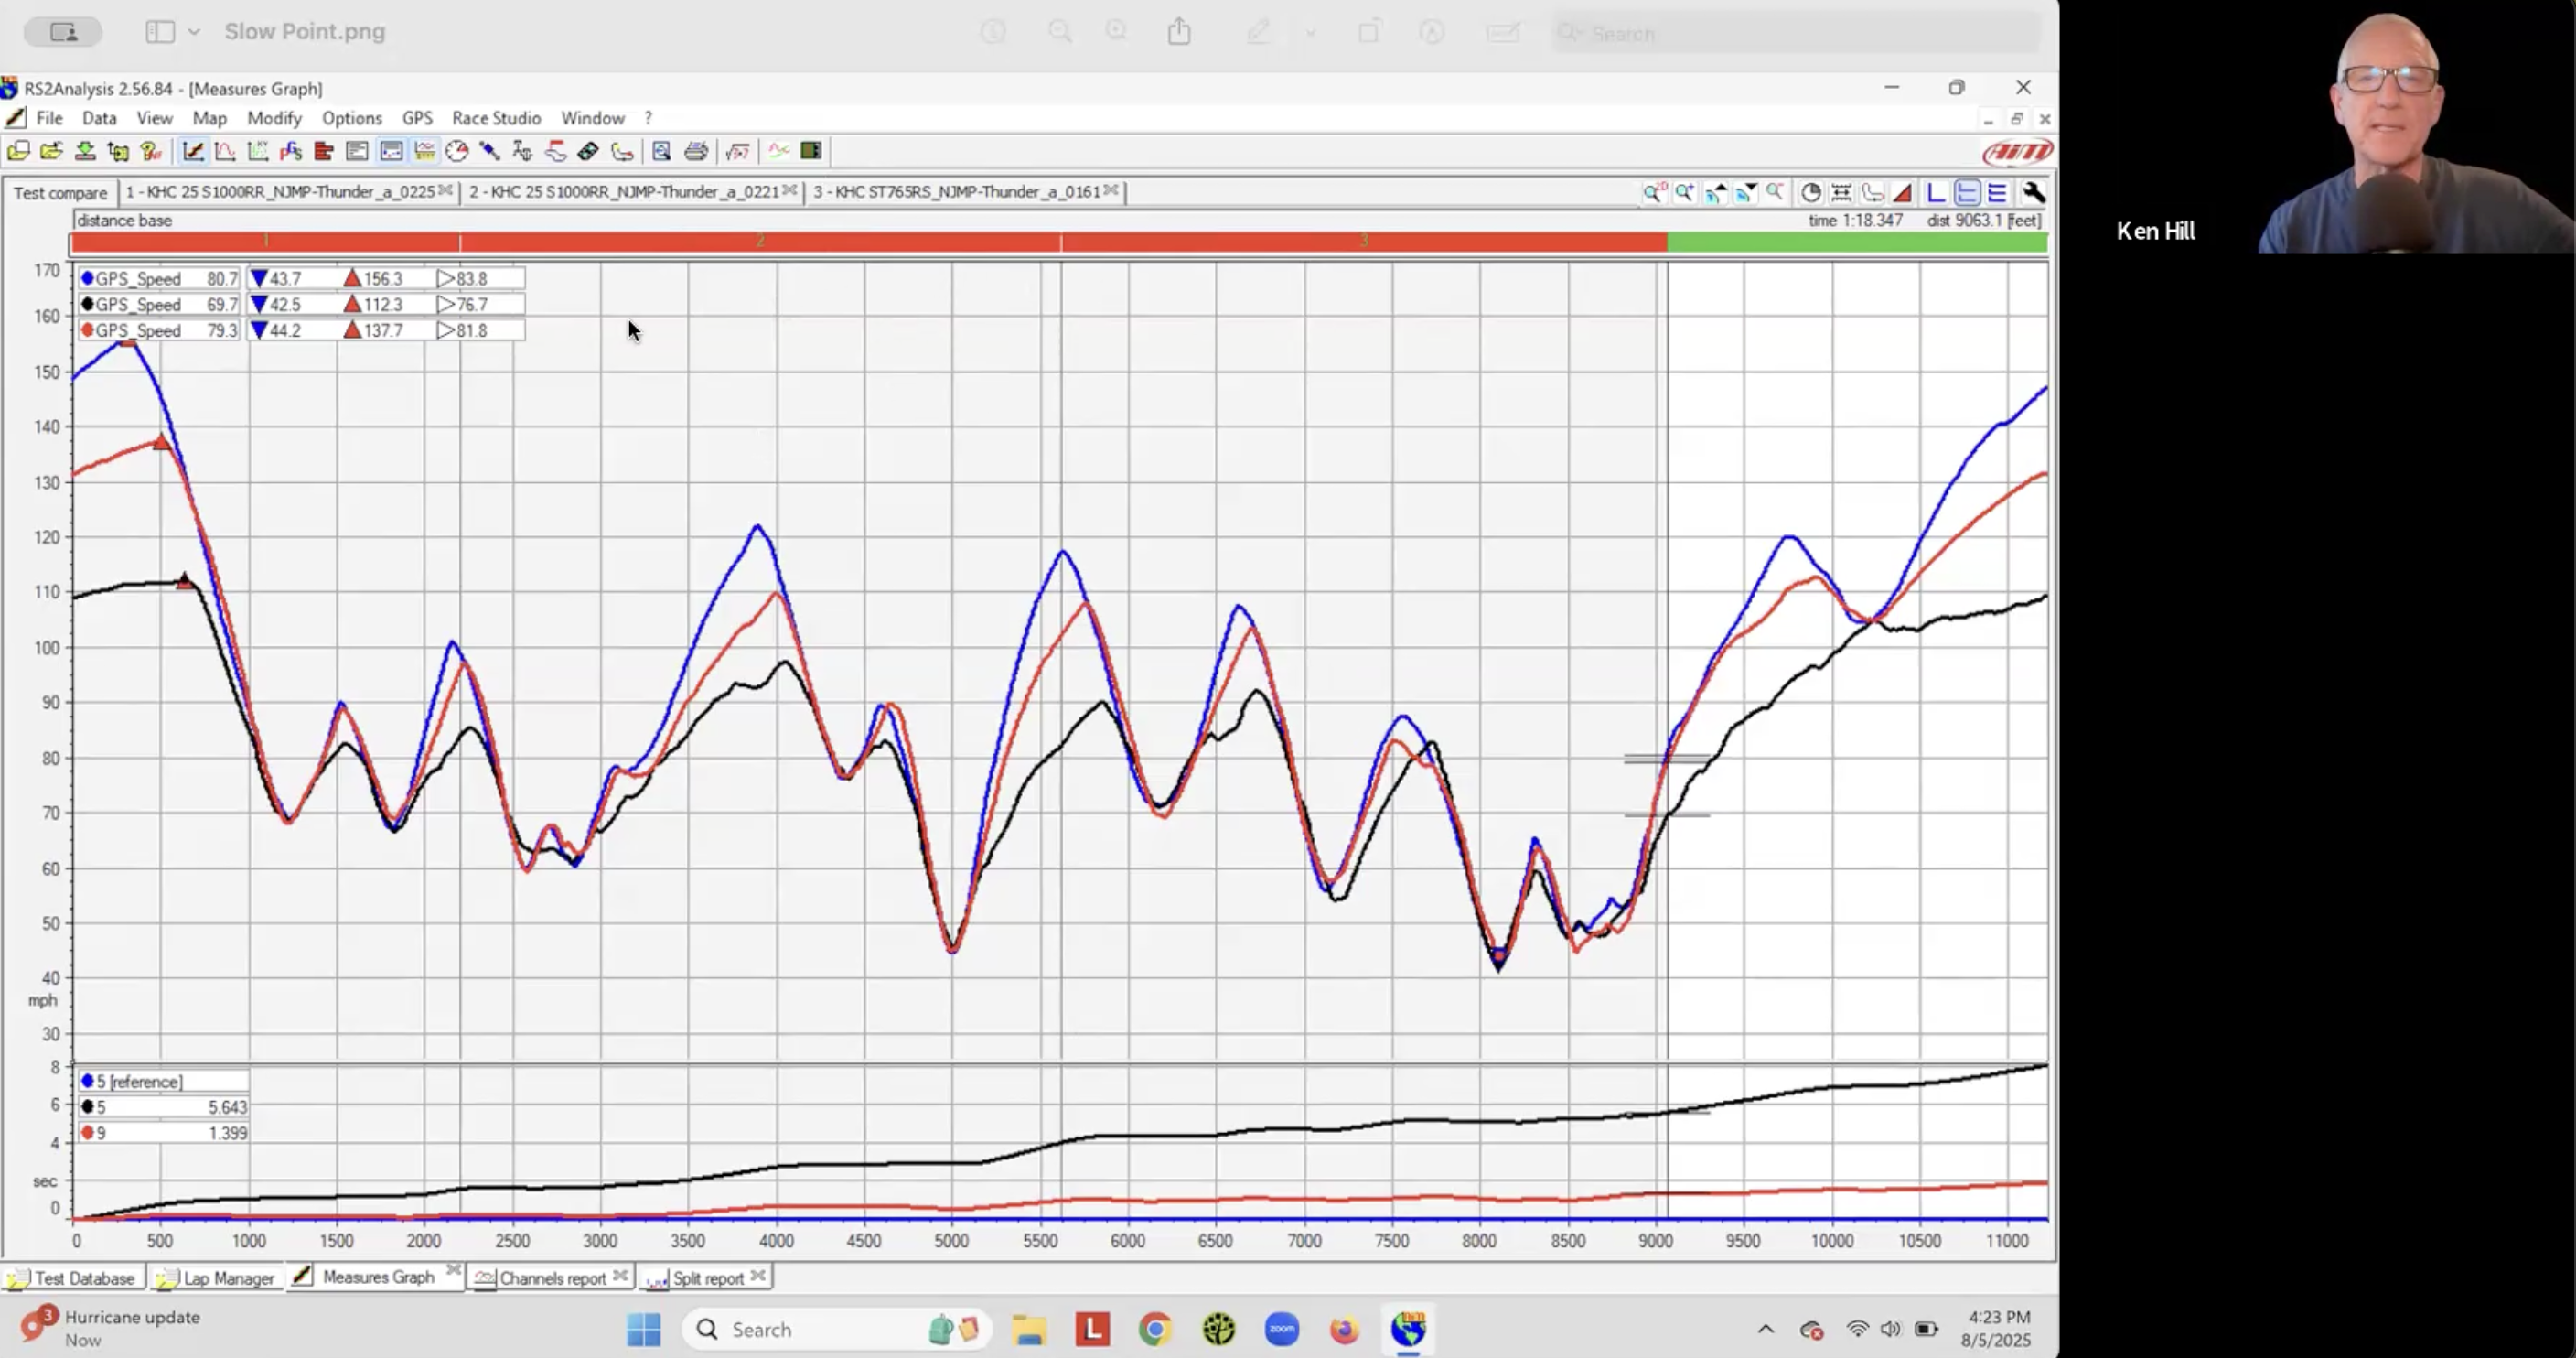Screen dimensions: 2576x1358
Task: Click the clock time-base icon
Action: pos(1810,192)
